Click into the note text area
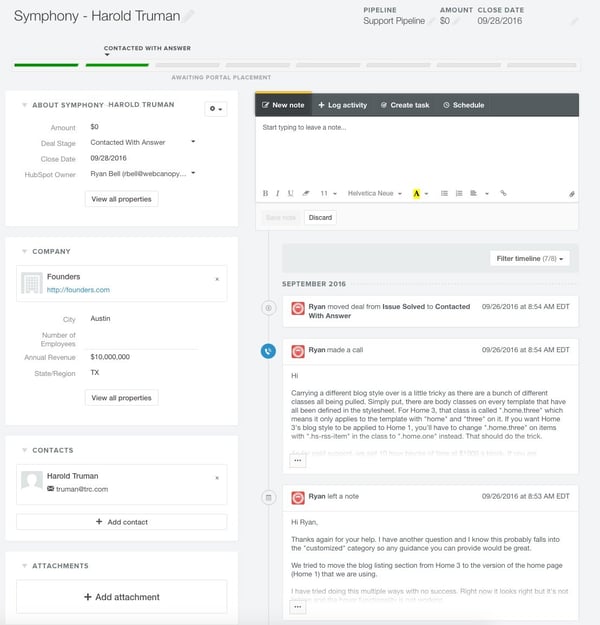 pos(415,150)
